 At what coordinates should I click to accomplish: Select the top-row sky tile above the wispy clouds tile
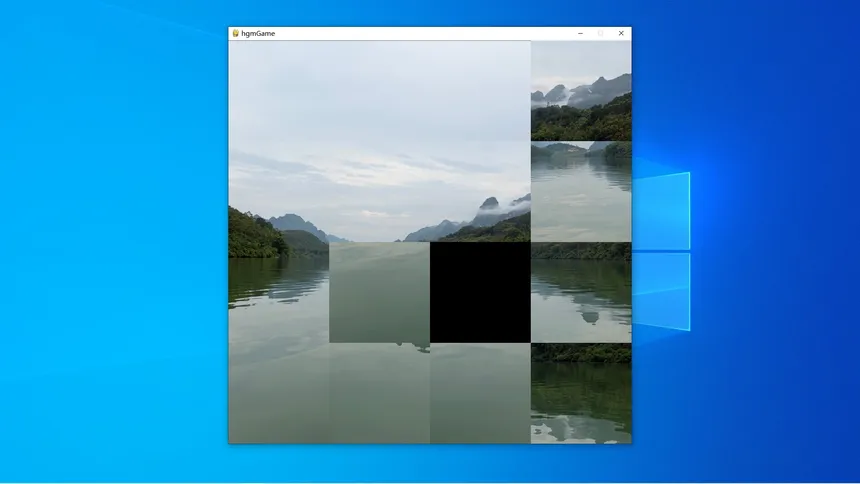click(380, 91)
